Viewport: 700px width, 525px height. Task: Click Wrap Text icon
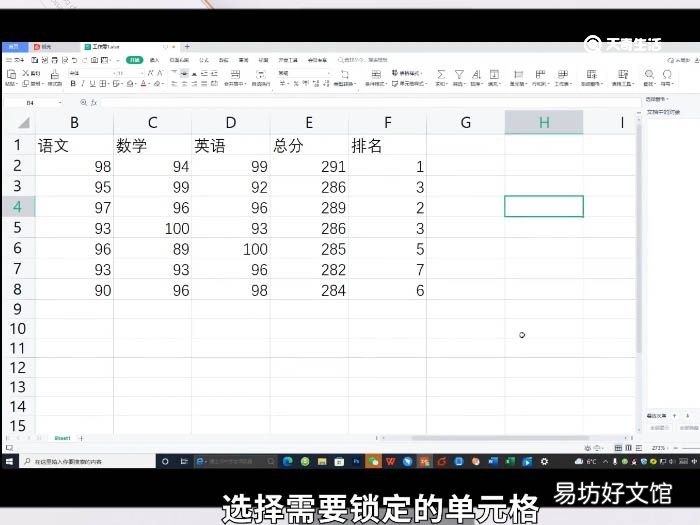coord(261,77)
